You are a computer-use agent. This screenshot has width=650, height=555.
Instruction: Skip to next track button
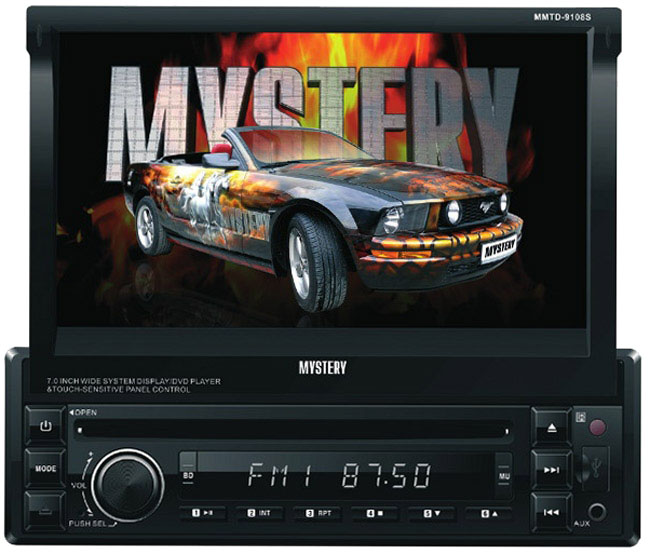(x=551, y=467)
